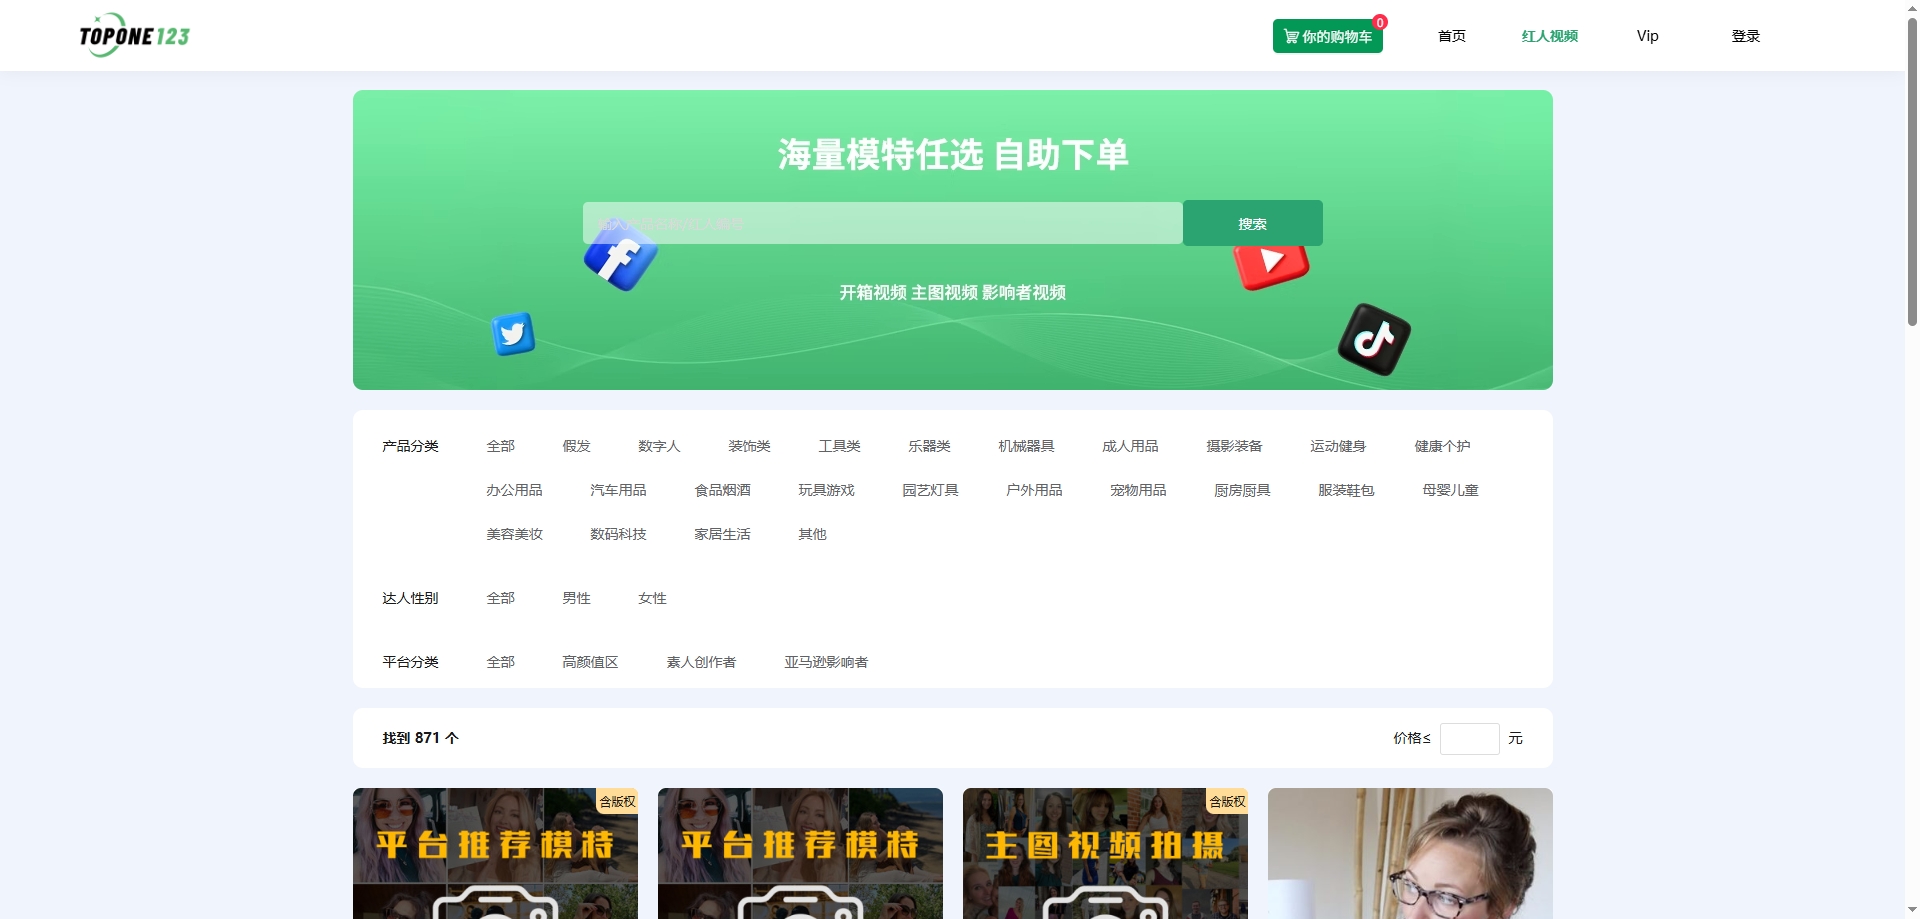Screen dimensions: 1920x919
Task: Filter by 母婴儿童 category
Action: click(1450, 490)
